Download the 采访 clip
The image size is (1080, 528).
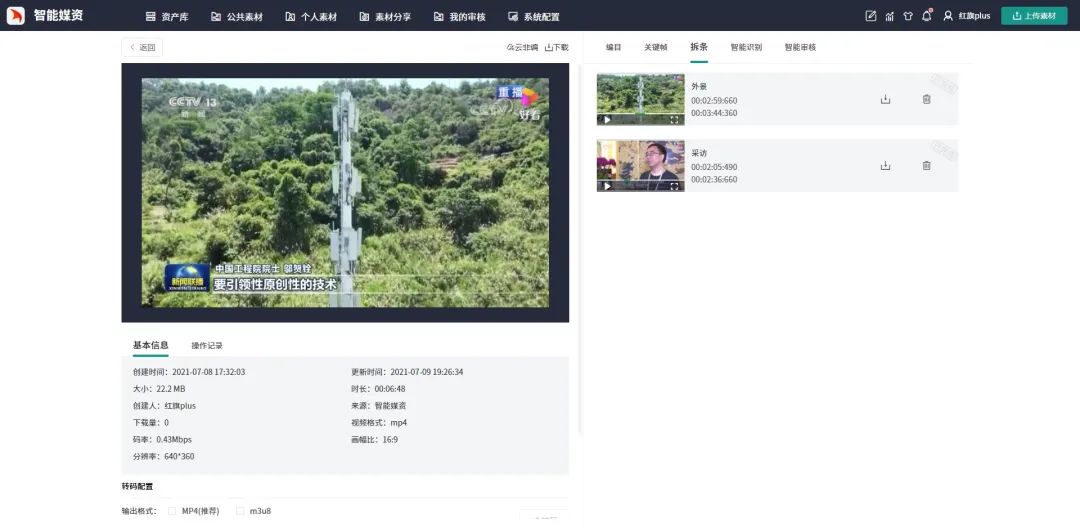point(885,166)
